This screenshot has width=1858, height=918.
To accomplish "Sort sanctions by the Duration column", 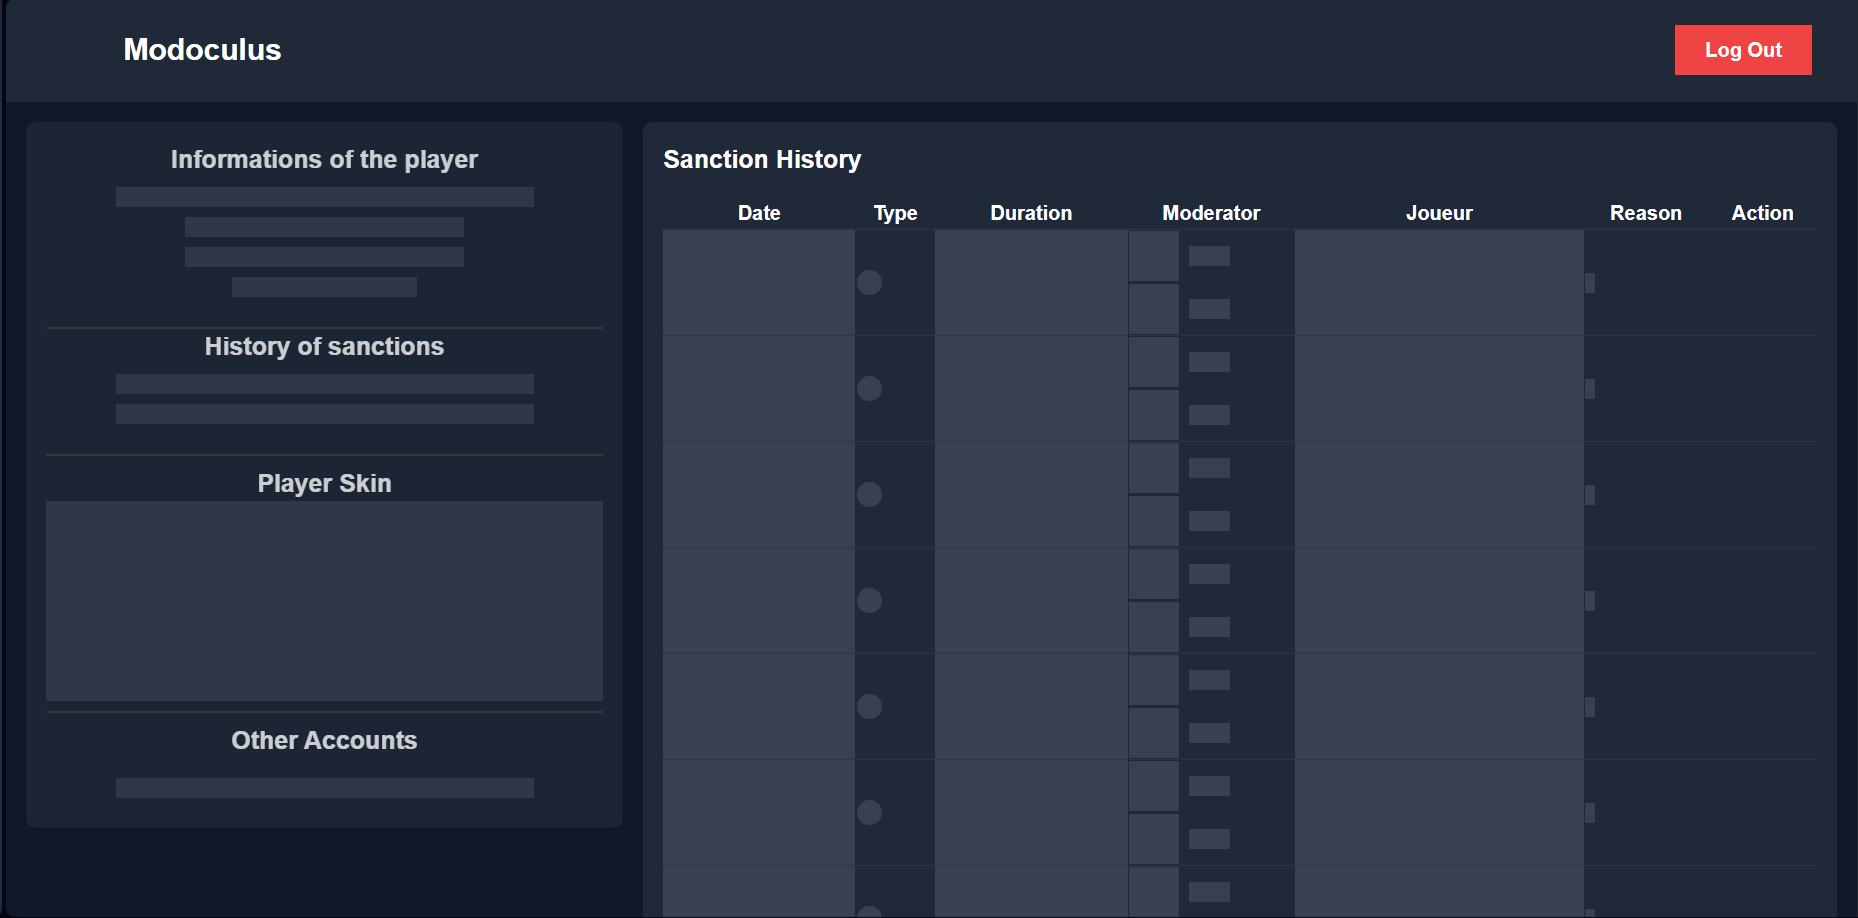I will (x=1031, y=212).
